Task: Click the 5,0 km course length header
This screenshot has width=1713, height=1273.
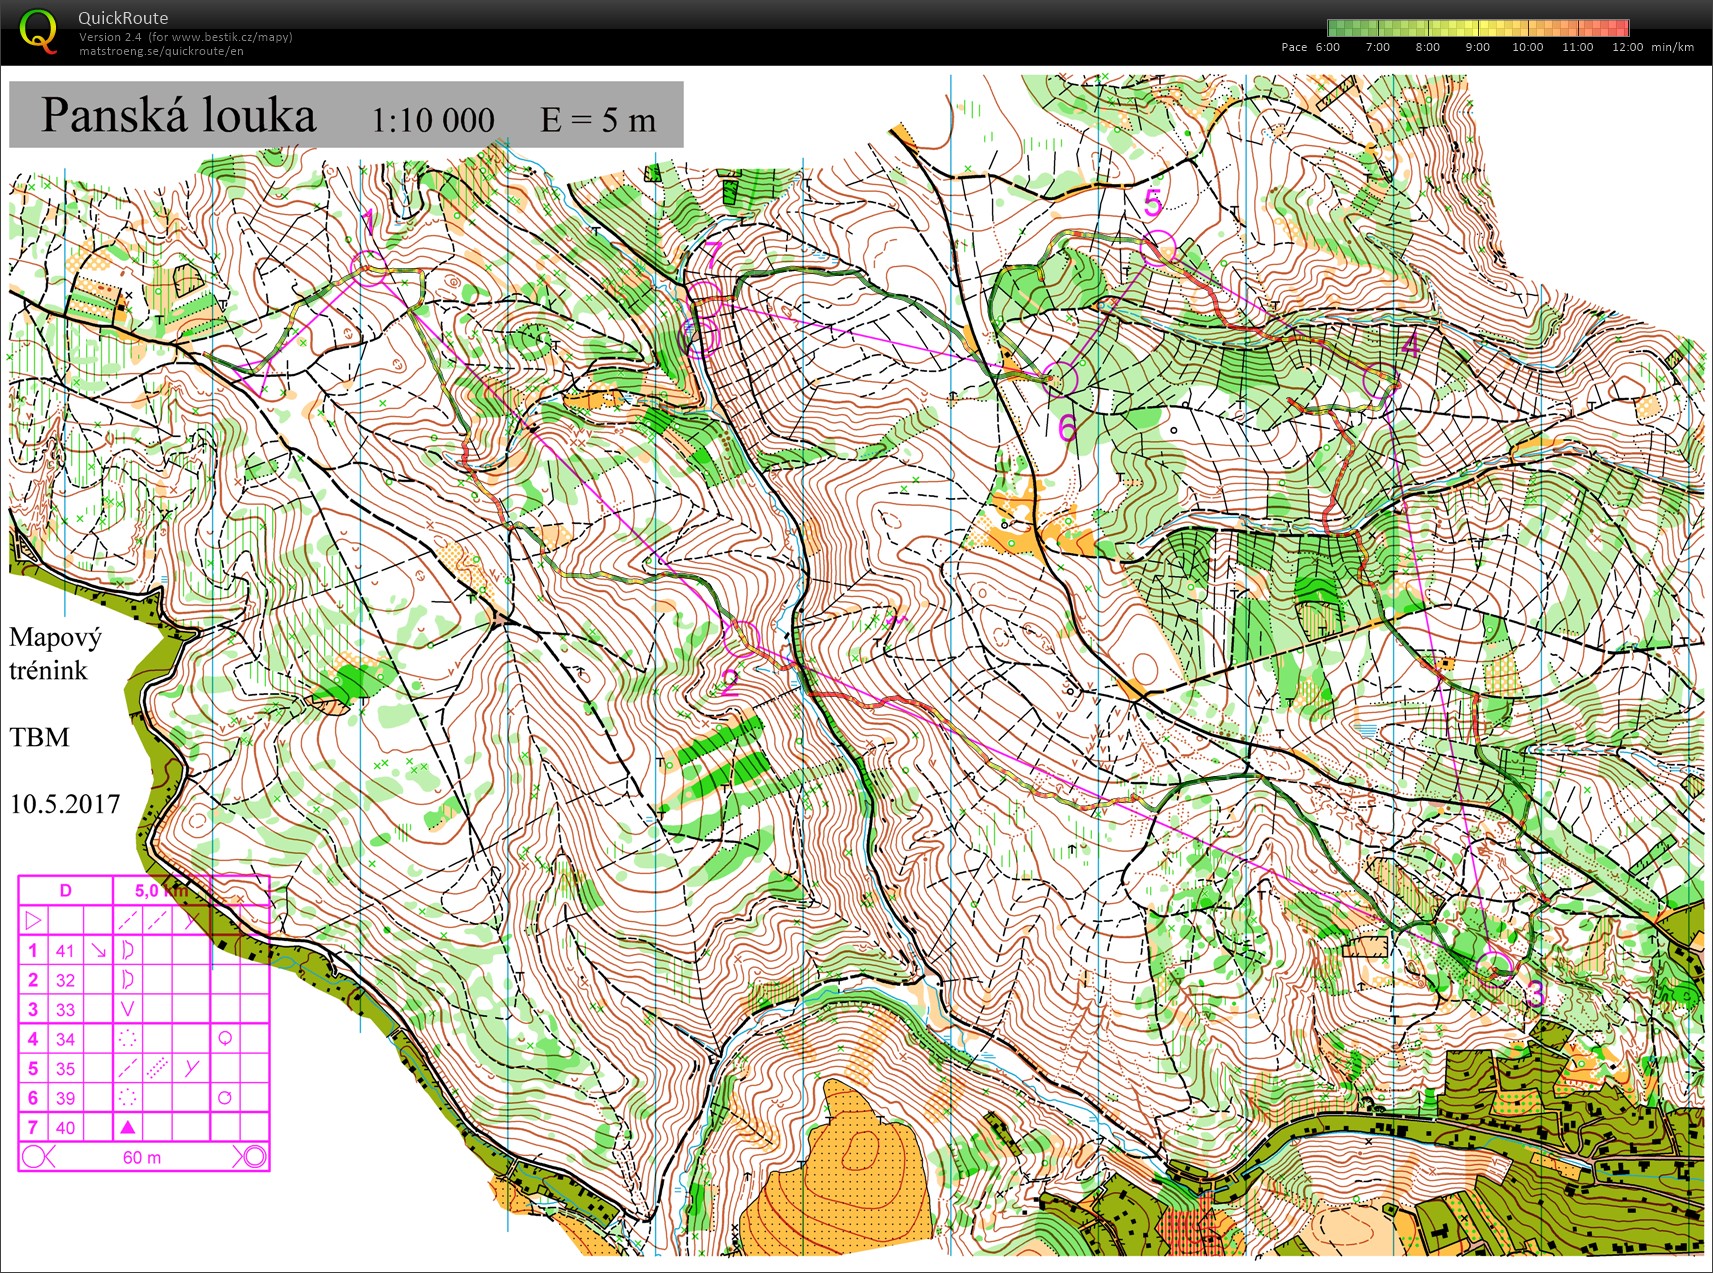Action: [x=160, y=890]
